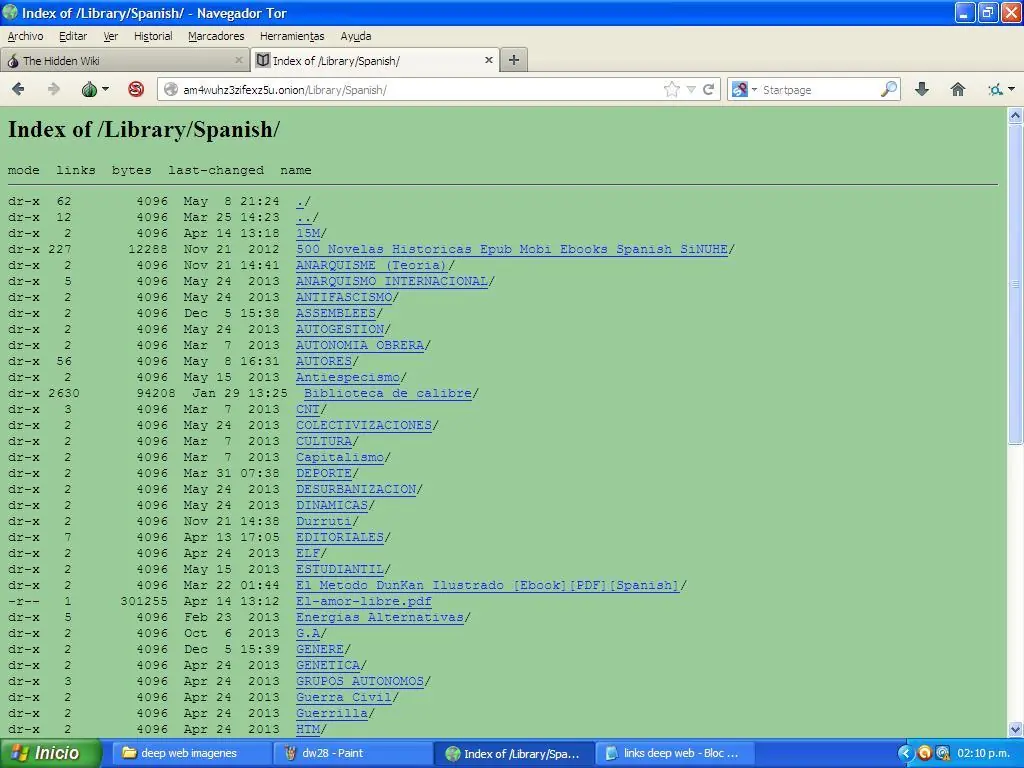Open AUTONOMIA OBRERA folder link
This screenshot has width=1024, height=768.
click(x=360, y=345)
